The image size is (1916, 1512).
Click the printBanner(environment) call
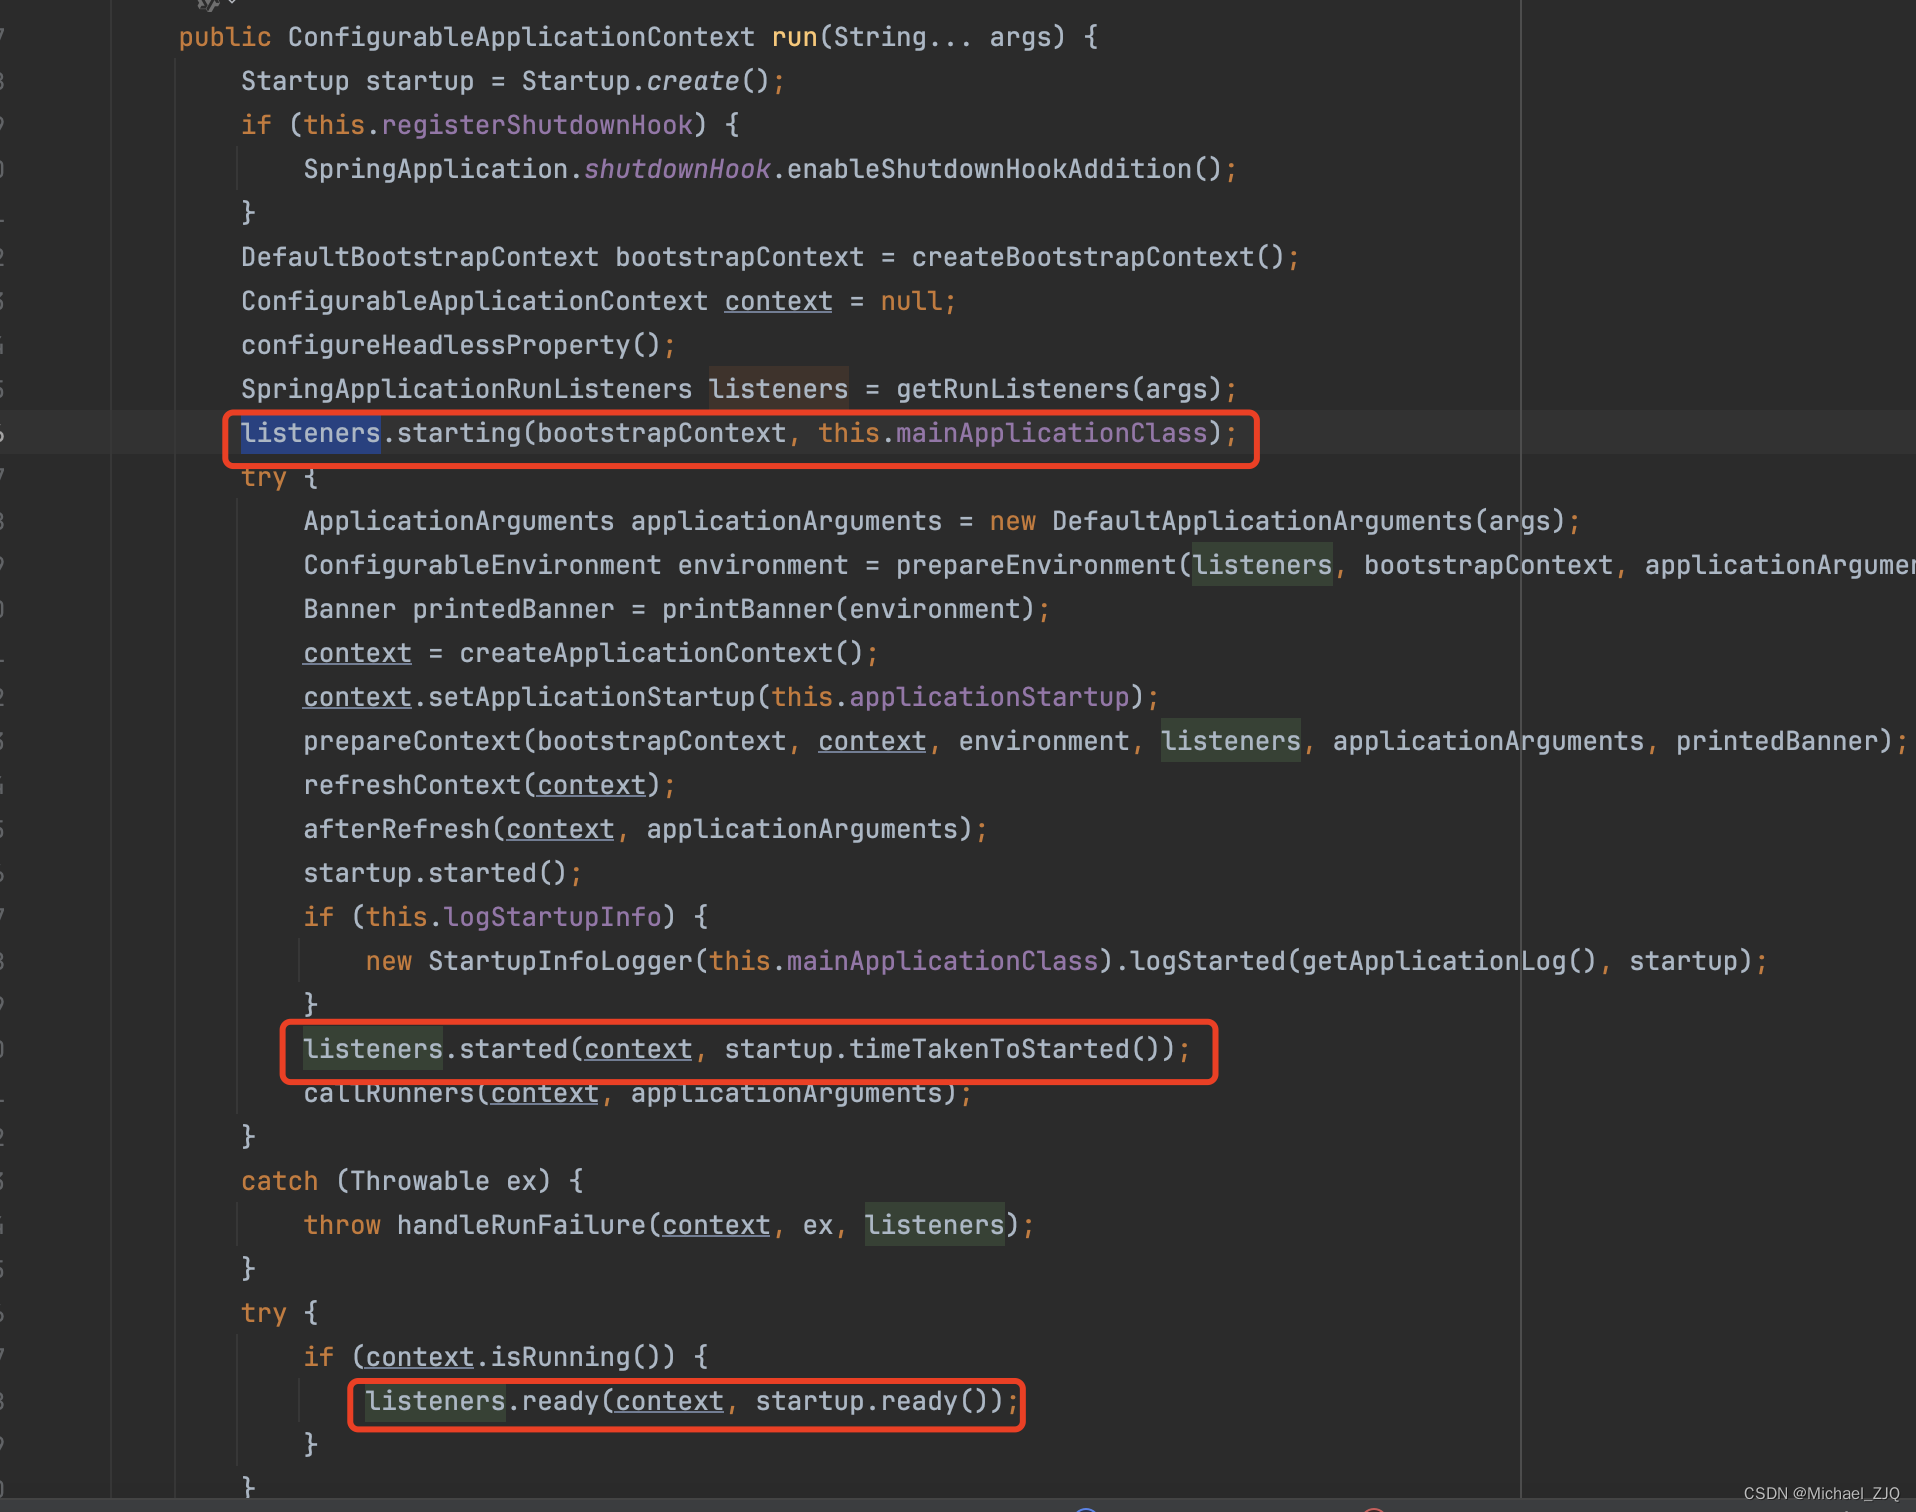point(848,609)
